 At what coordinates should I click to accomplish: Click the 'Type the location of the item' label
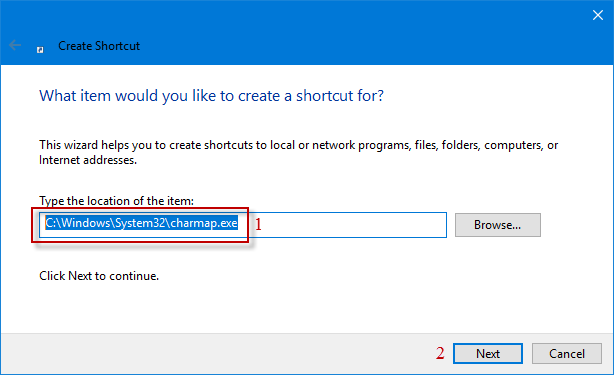coord(116,201)
